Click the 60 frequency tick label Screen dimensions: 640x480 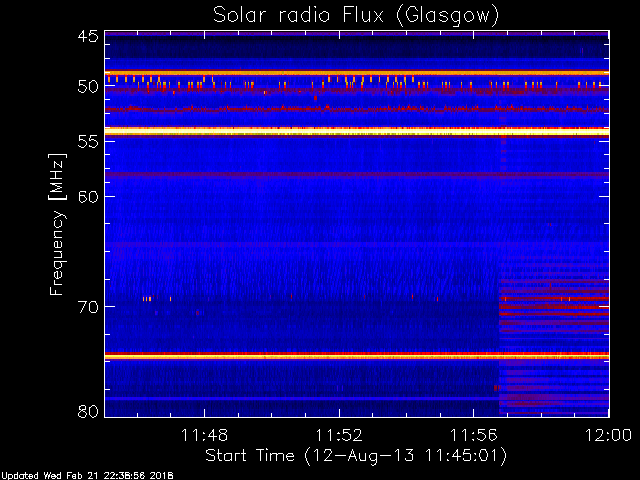(x=88, y=196)
